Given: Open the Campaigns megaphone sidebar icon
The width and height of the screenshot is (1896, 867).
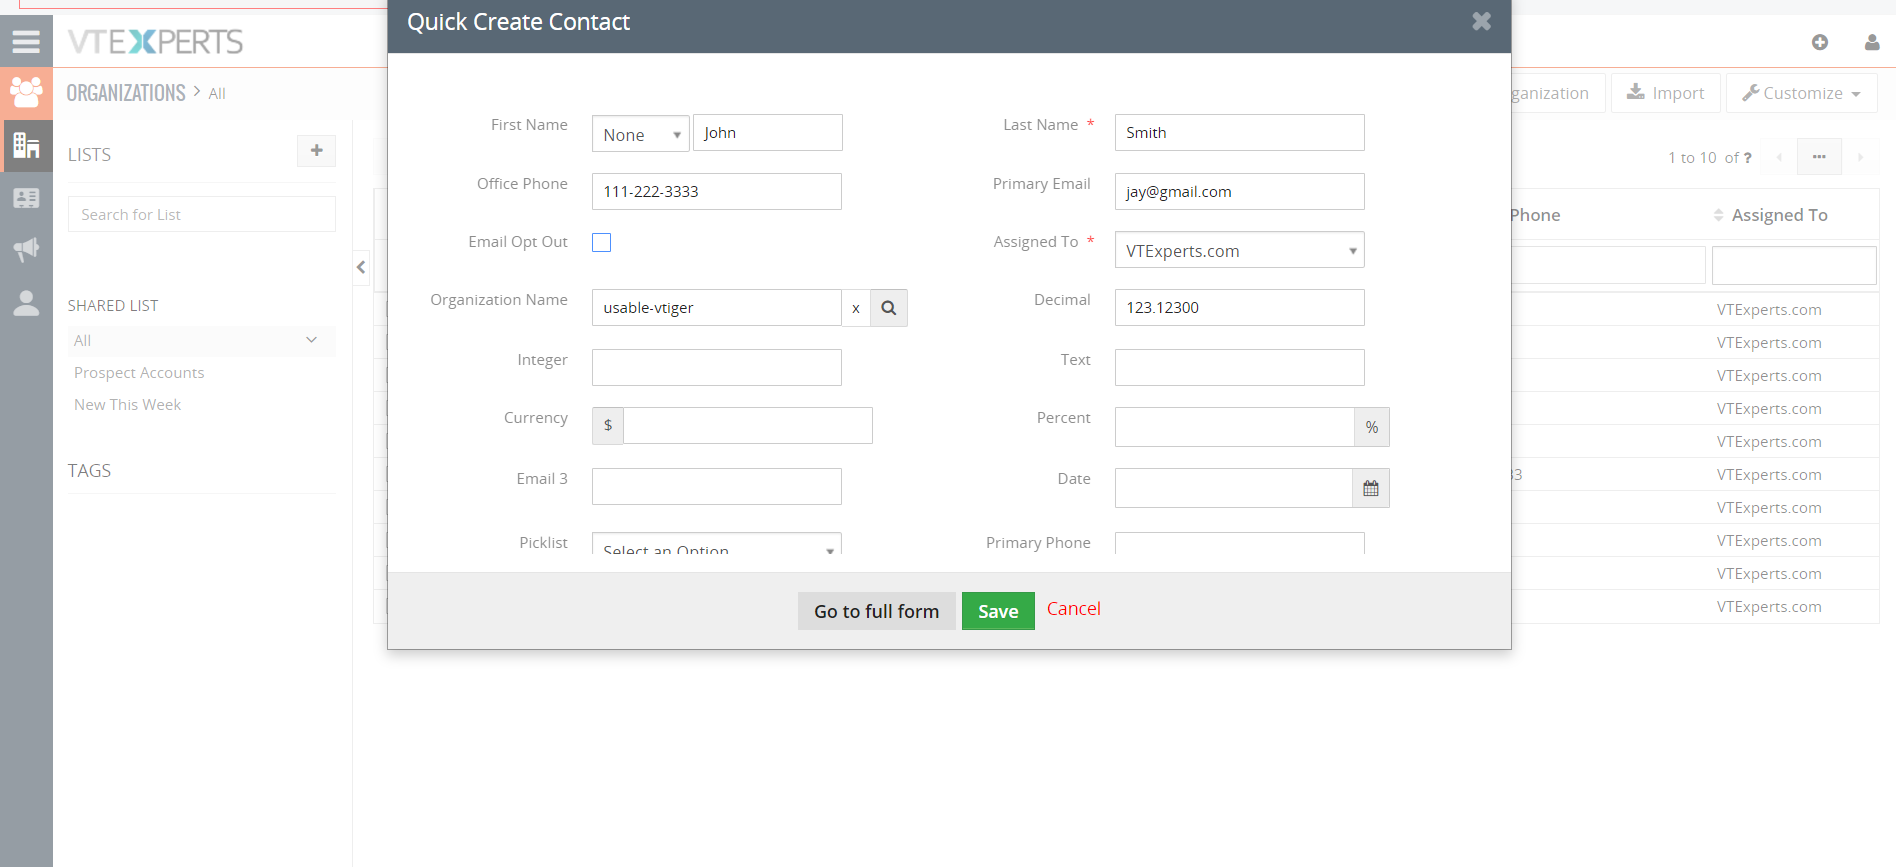Looking at the screenshot, I should point(26,249).
